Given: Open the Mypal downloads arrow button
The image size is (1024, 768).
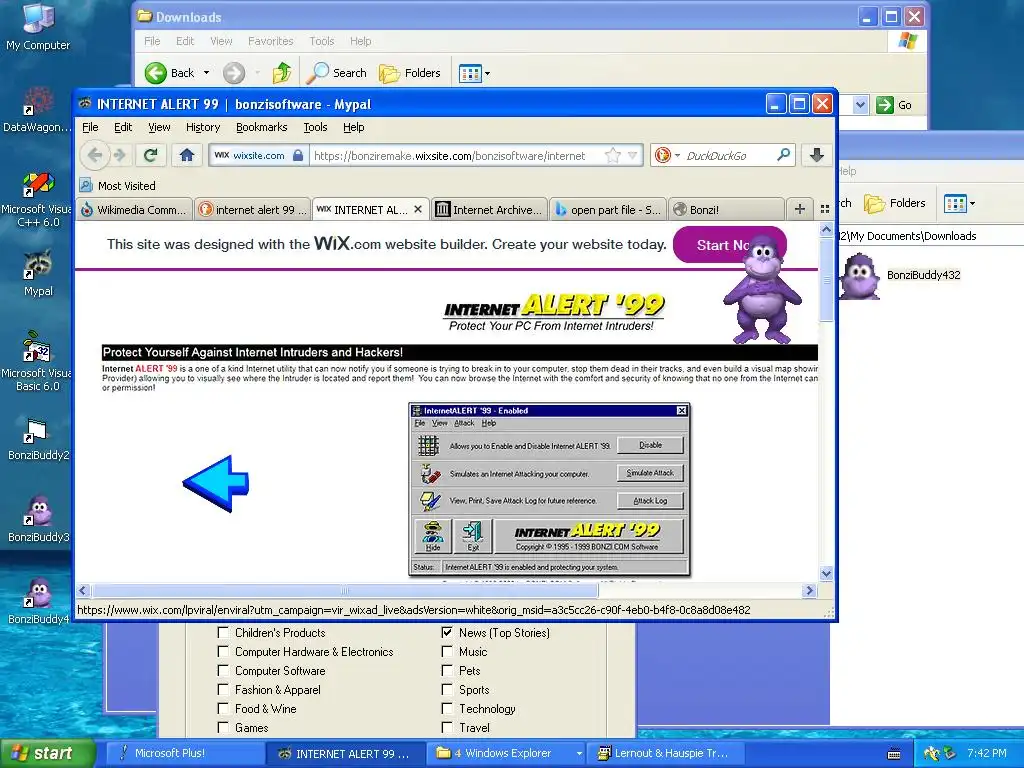Looking at the screenshot, I should point(816,155).
